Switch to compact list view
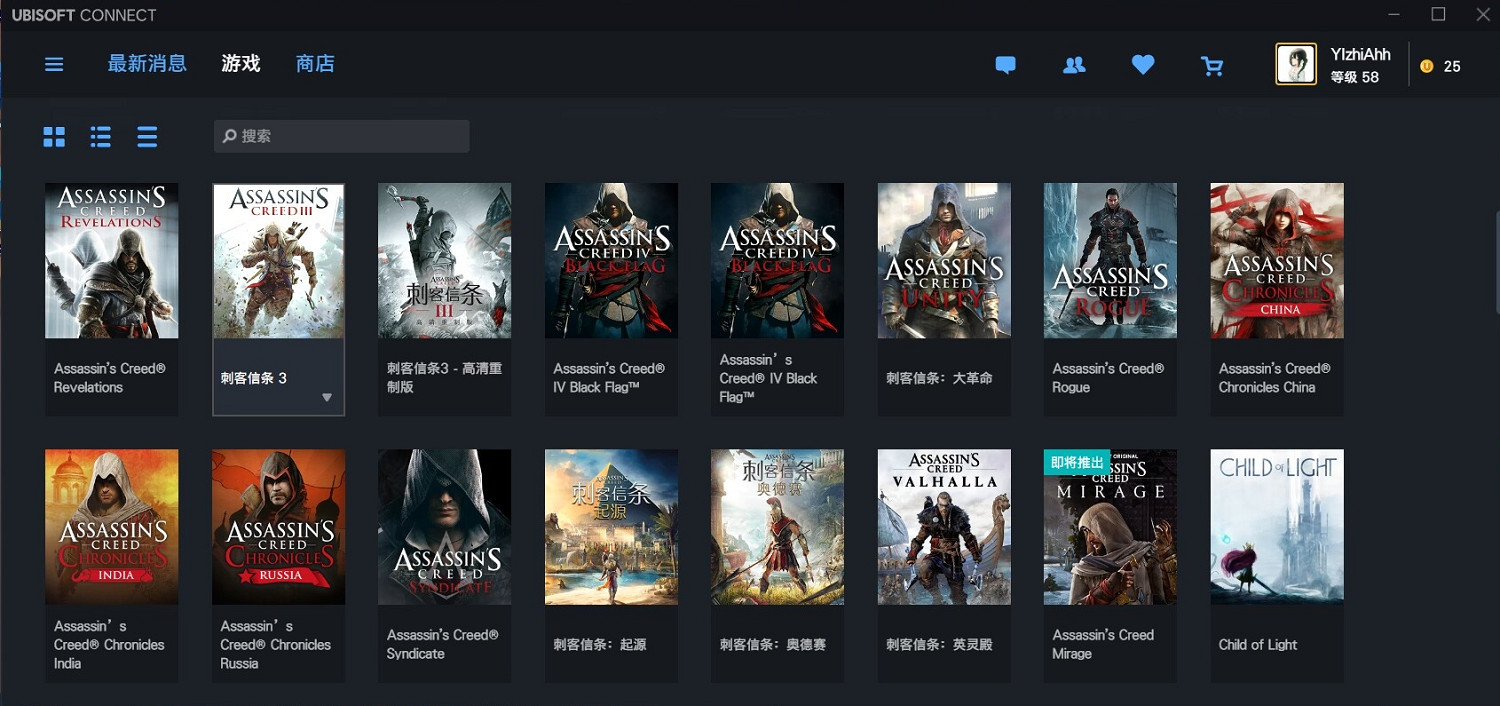The image size is (1500, 706). coord(147,137)
